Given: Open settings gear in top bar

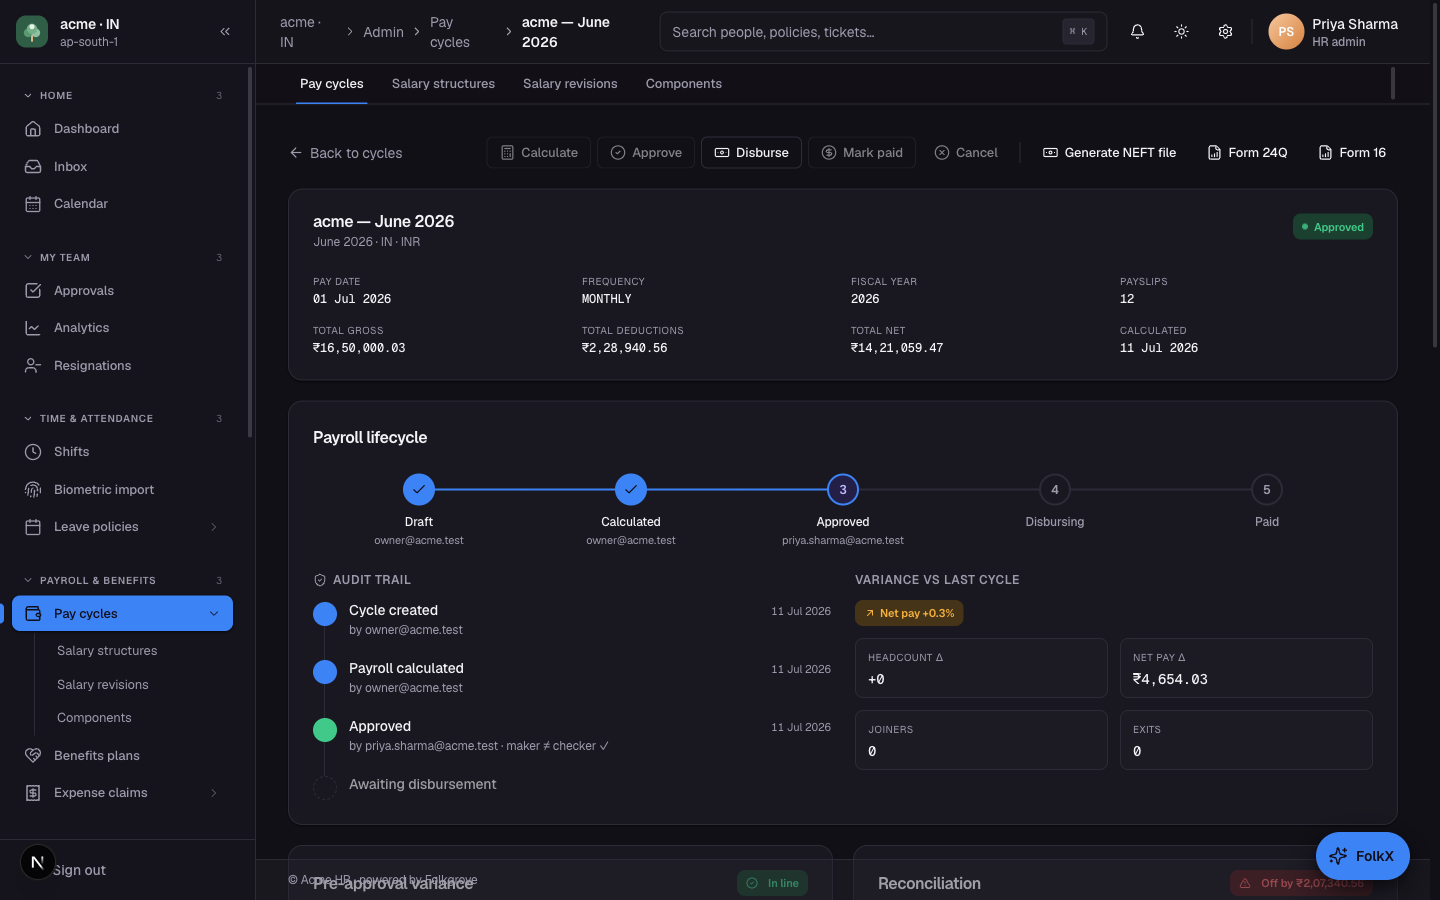Looking at the screenshot, I should [1225, 32].
